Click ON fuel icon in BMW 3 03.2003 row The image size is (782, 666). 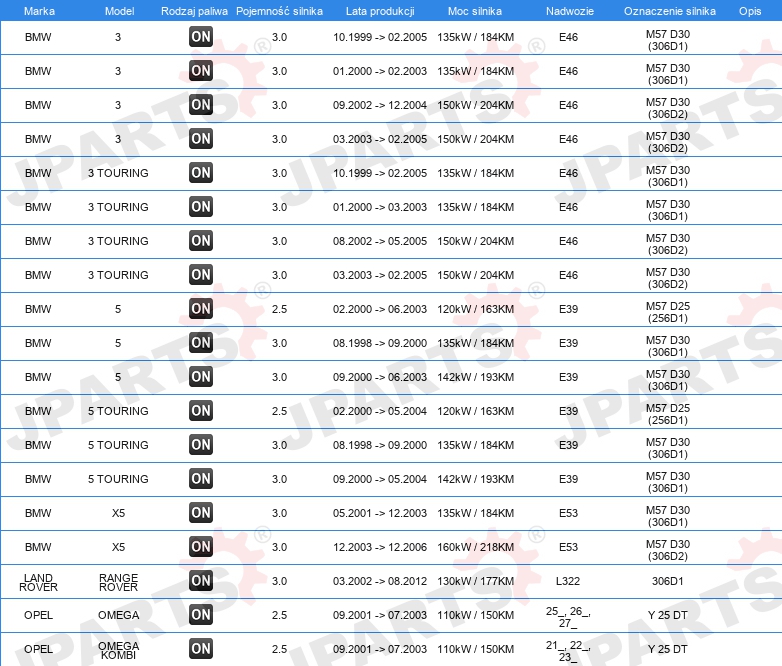pos(201,138)
